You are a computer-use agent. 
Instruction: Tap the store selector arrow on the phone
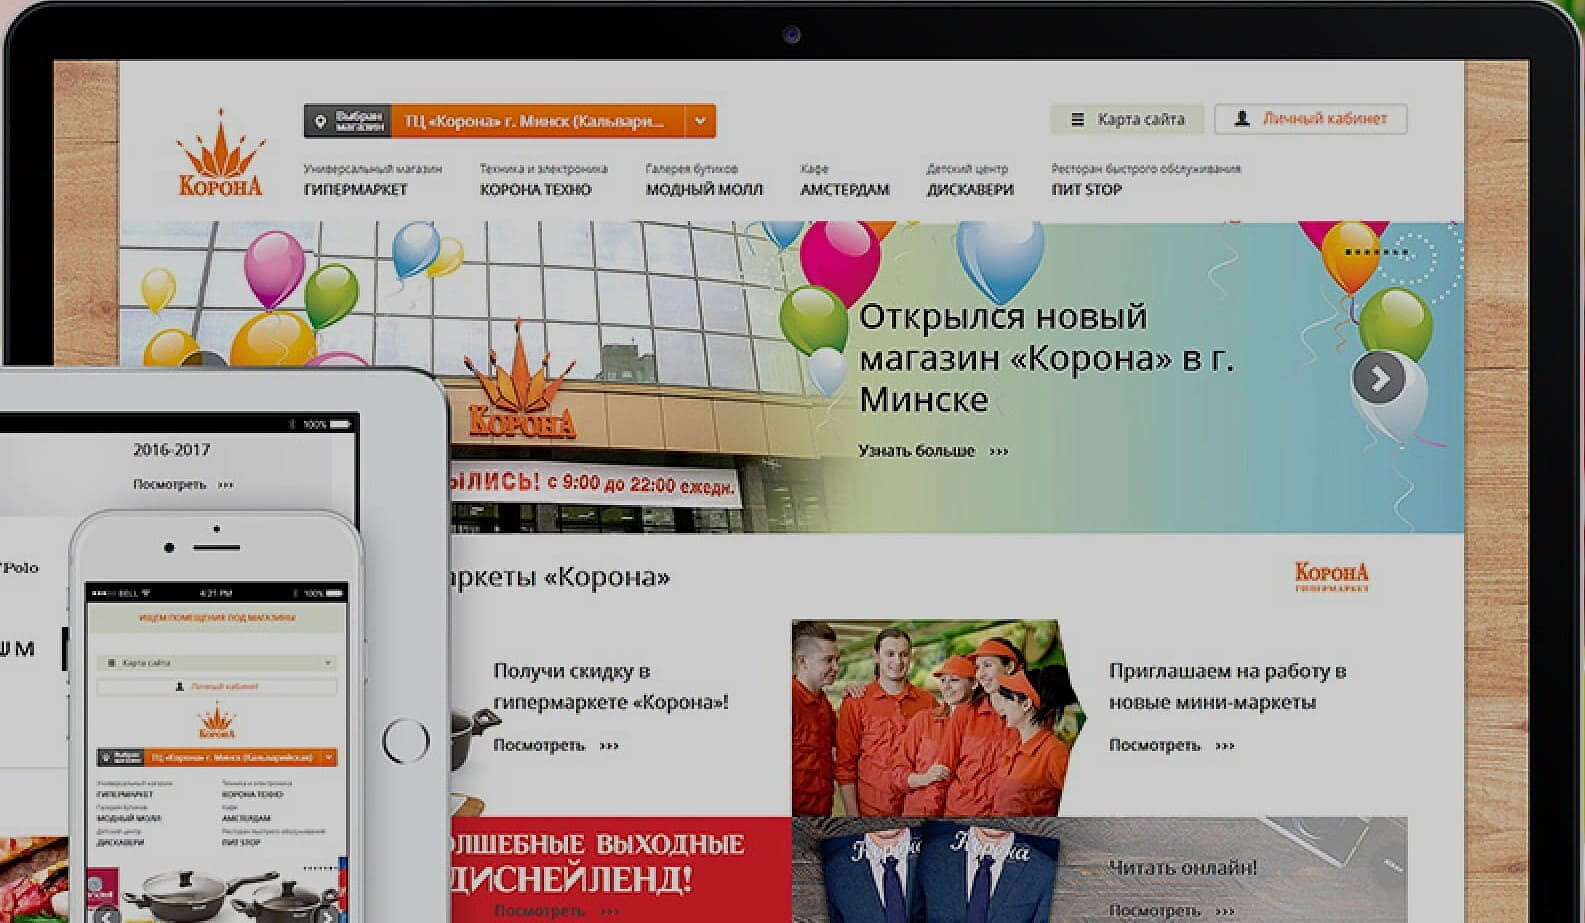pyautogui.click(x=328, y=758)
